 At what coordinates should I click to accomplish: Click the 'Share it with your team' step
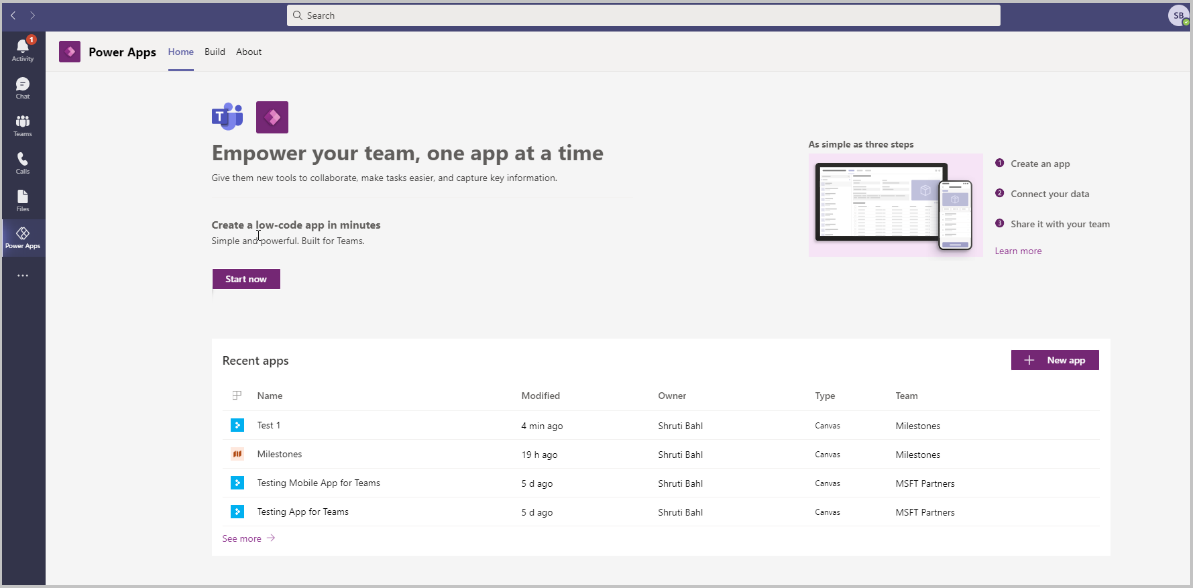pos(1060,224)
